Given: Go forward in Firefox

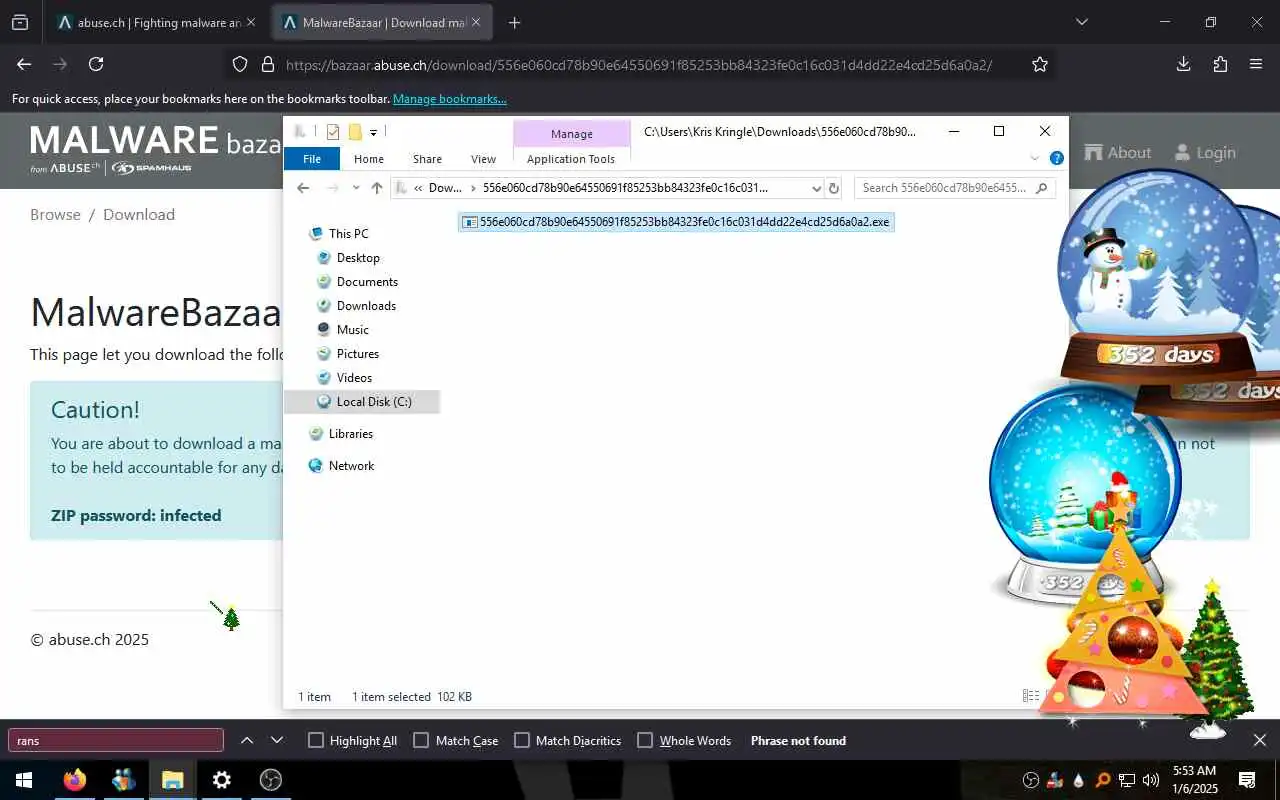Looking at the screenshot, I should (x=60, y=64).
